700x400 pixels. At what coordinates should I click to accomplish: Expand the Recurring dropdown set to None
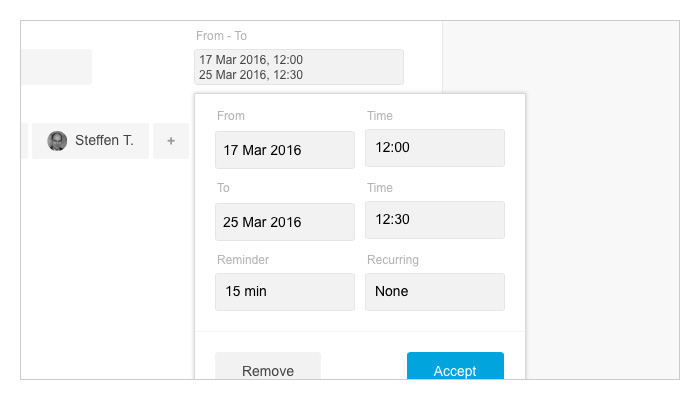435,292
